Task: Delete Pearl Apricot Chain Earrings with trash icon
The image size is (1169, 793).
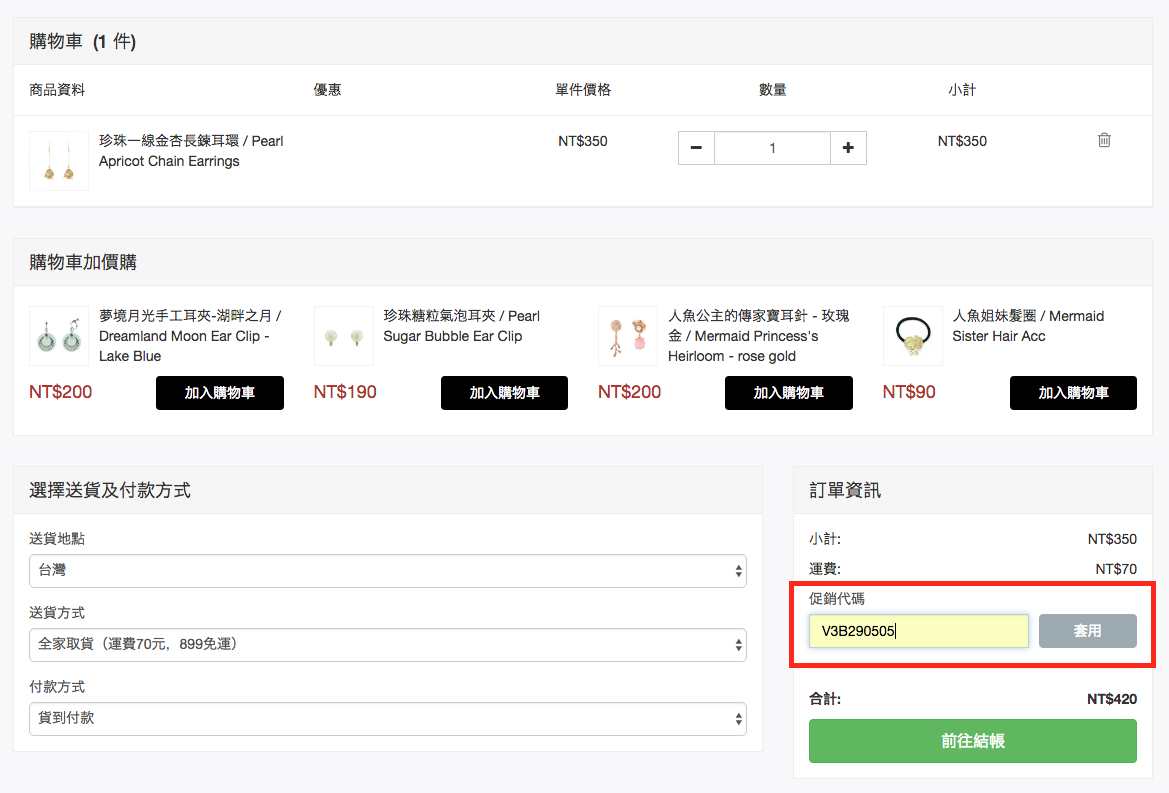Action: (x=1104, y=140)
